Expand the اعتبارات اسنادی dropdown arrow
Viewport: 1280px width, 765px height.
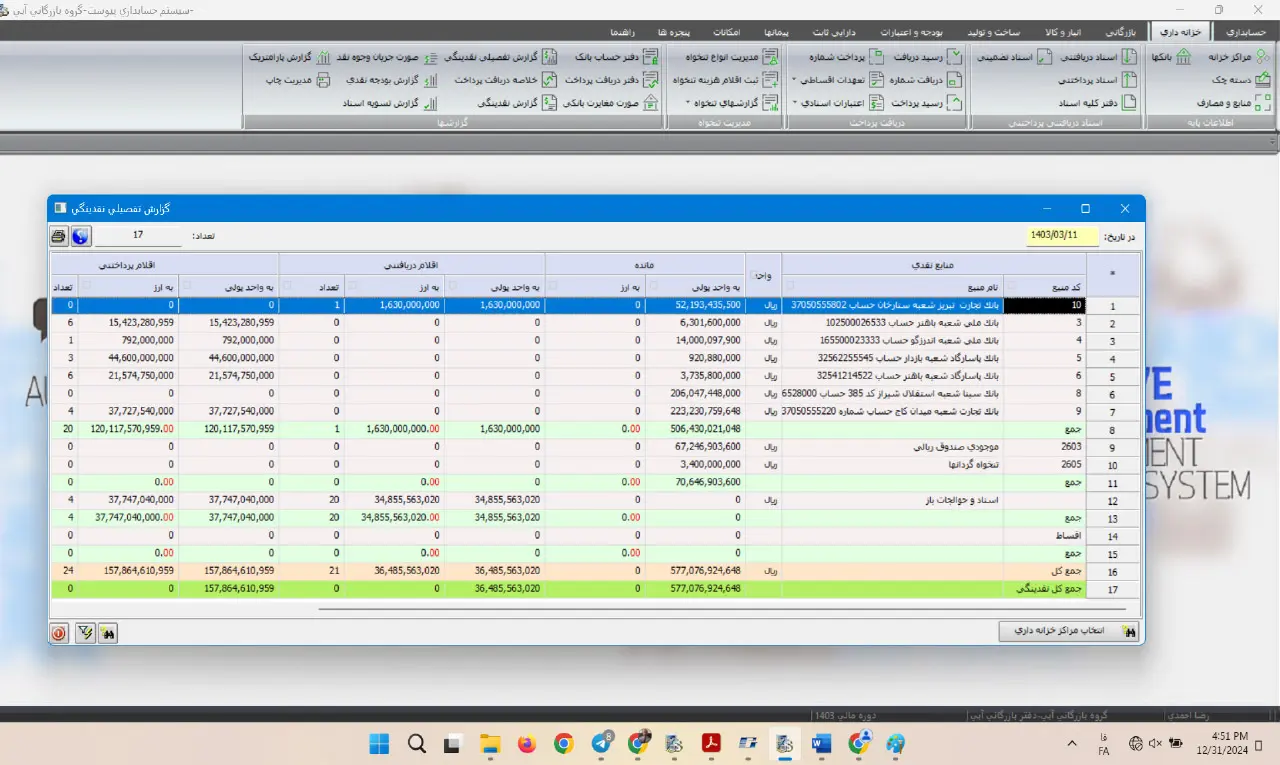point(794,103)
